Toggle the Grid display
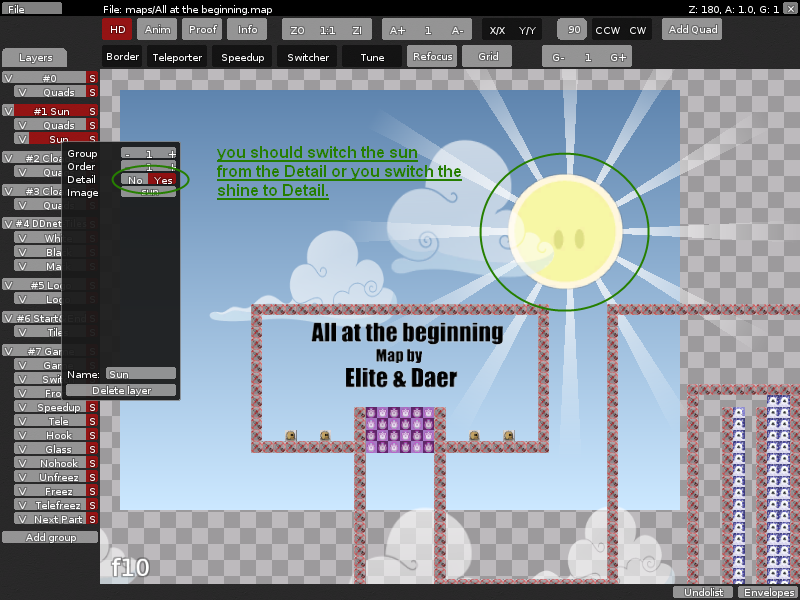The image size is (800, 600). click(487, 57)
